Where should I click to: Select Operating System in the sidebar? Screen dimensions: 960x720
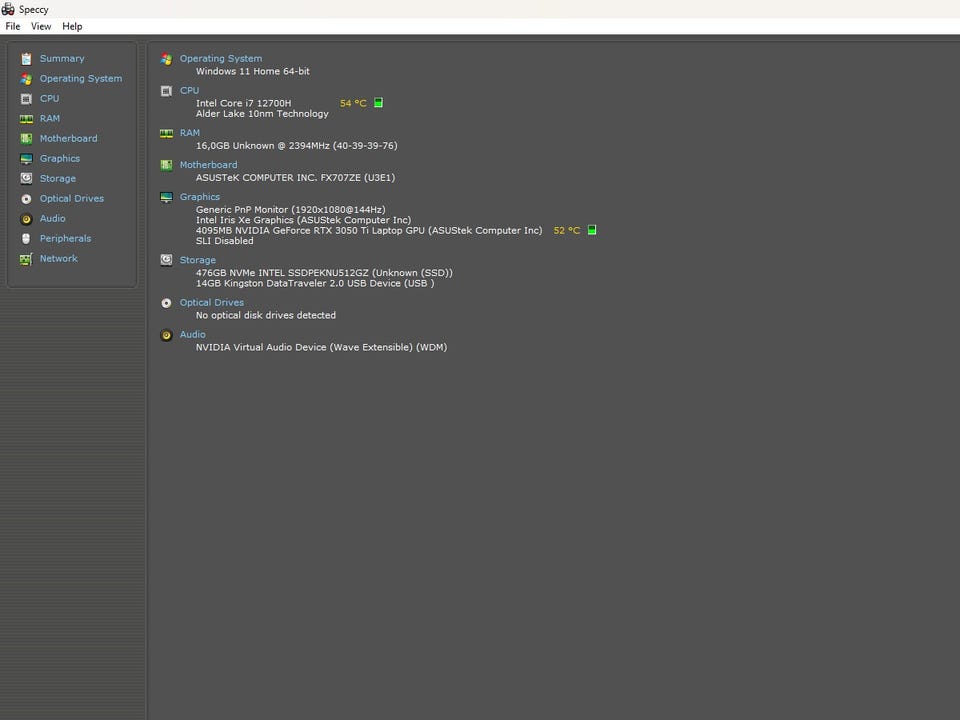tap(81, 79)
